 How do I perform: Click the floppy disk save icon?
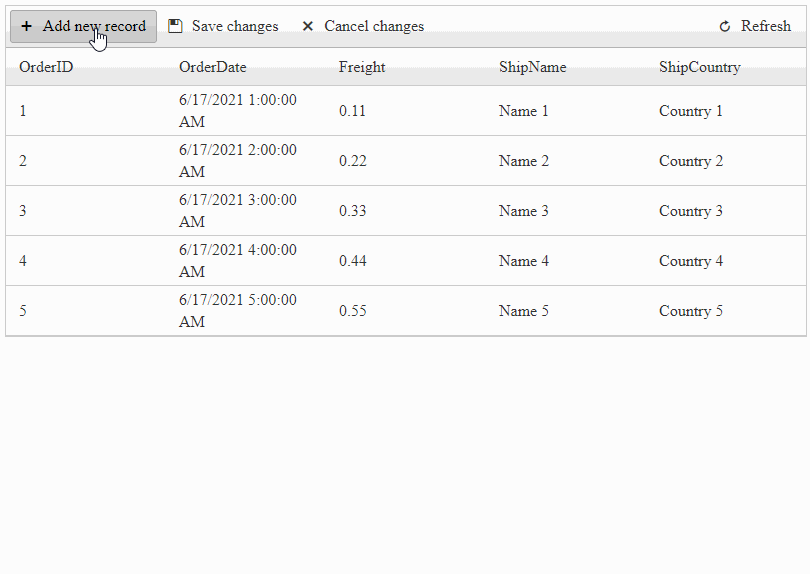[x=175, y=26]
